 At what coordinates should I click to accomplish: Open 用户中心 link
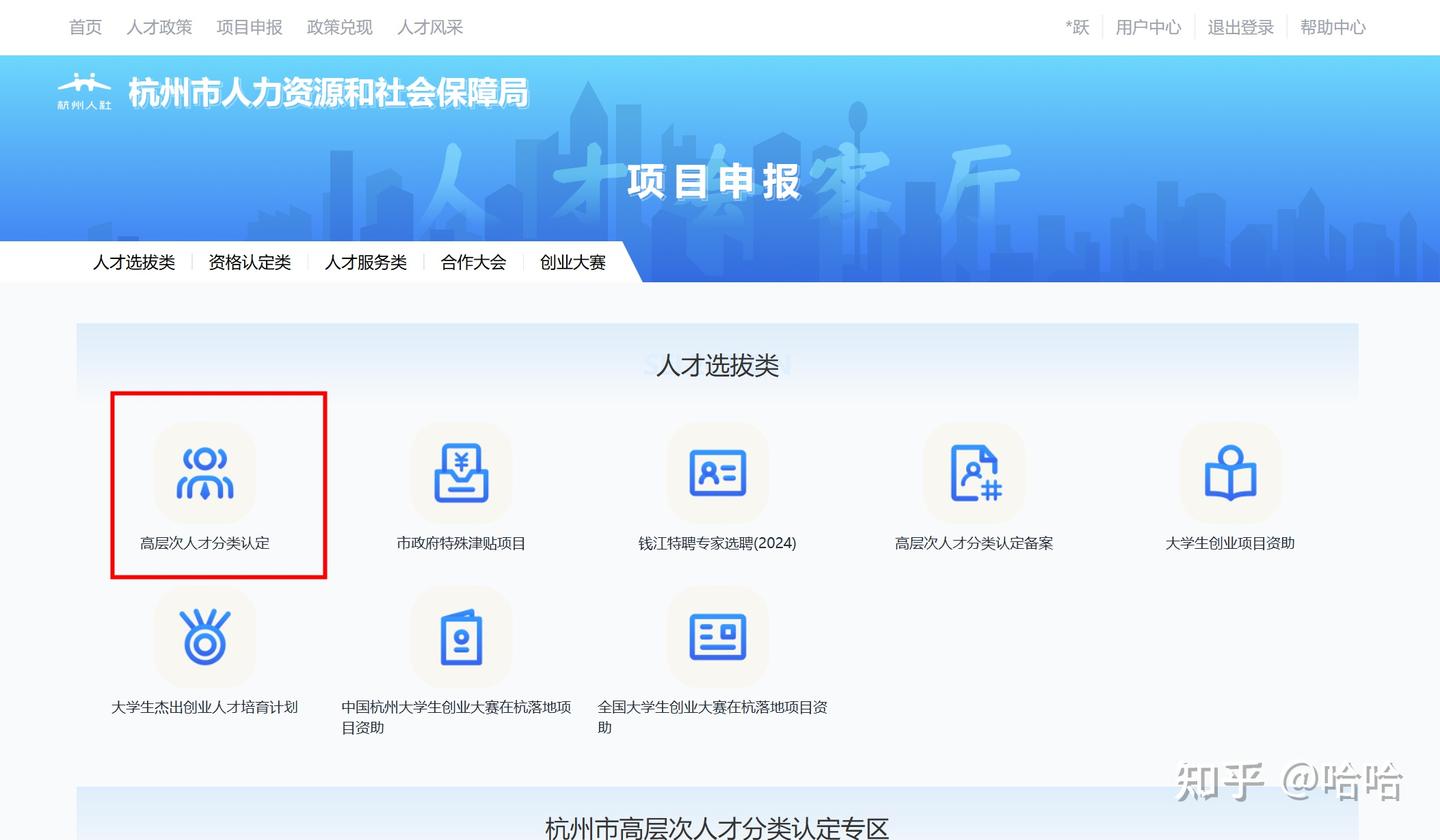tap(1148, 27)
